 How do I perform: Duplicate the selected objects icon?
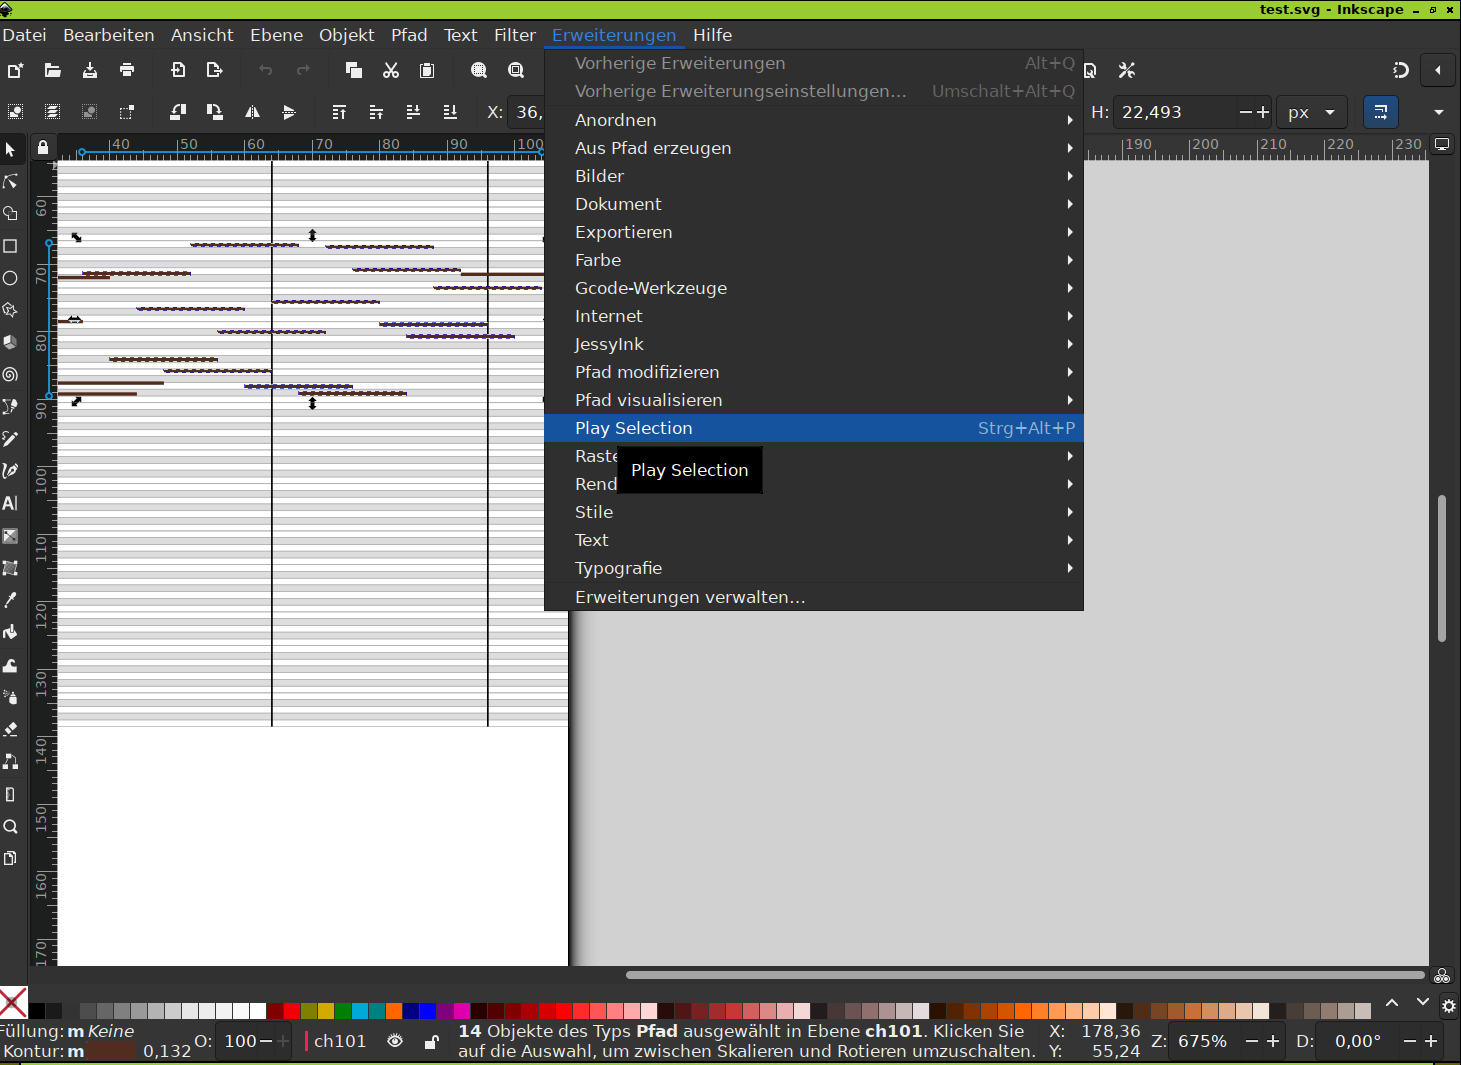pyautogui.click(x=353, y=70)
